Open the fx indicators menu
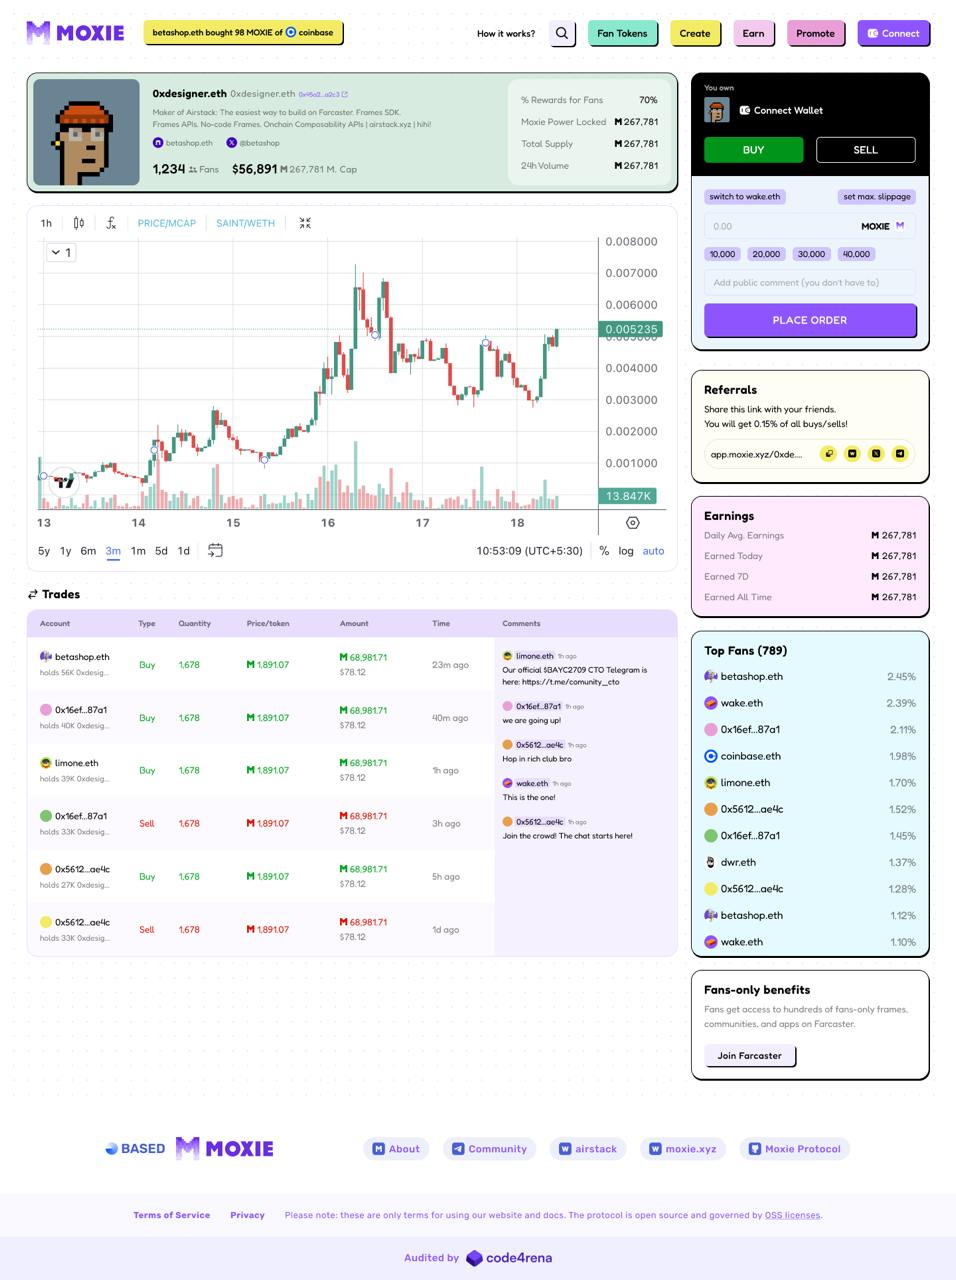Screen dimensions: 956x1280 (111, 223)
